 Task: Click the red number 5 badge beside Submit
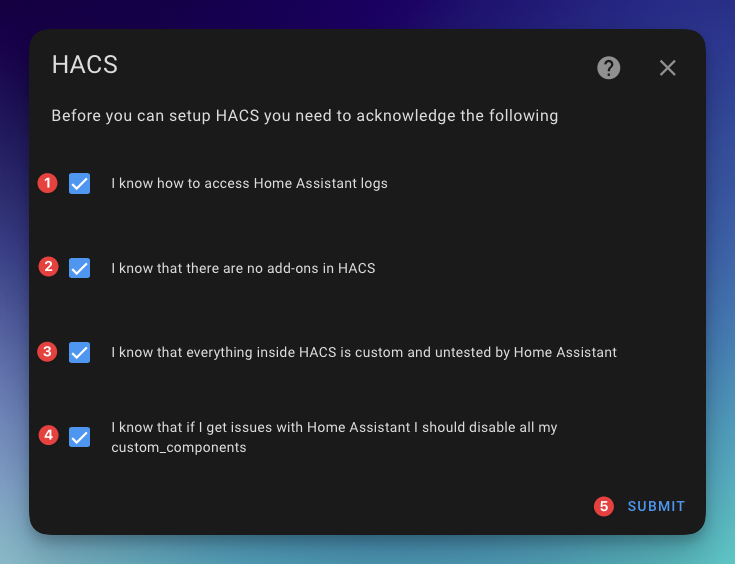point(603,506)
